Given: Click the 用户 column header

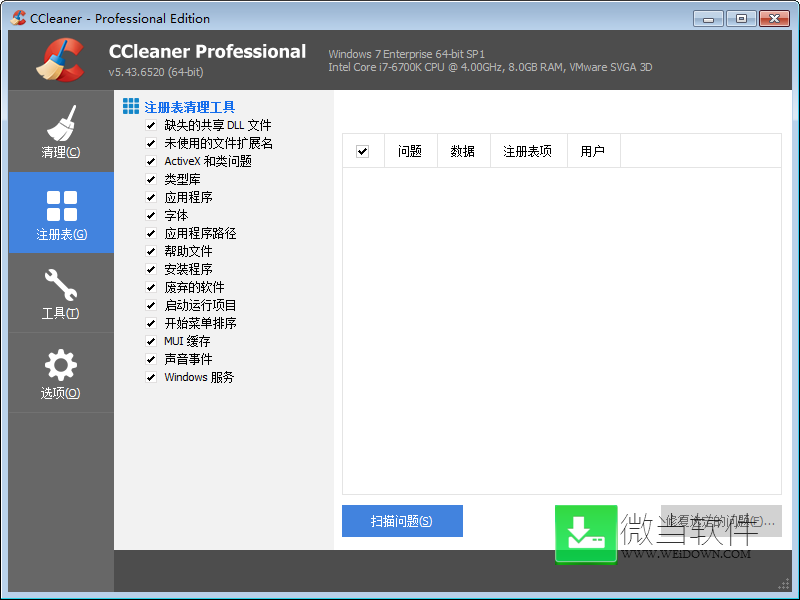Looking at the screenshot, I should pos(593,151).
